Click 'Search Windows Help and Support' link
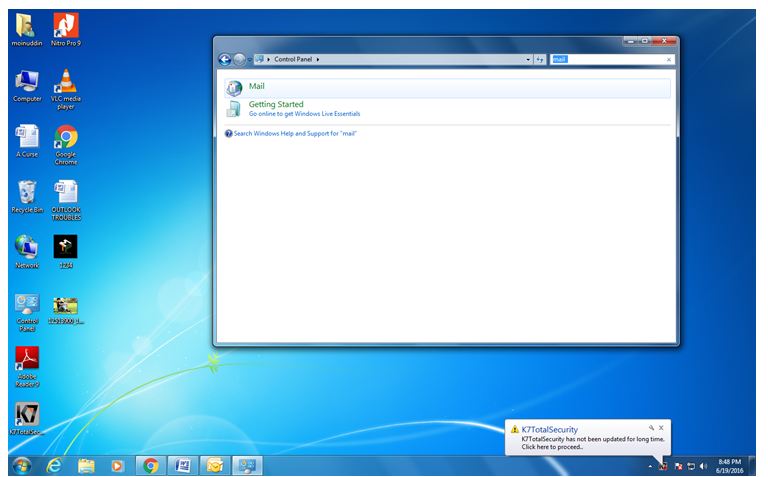 coord(294,133)
